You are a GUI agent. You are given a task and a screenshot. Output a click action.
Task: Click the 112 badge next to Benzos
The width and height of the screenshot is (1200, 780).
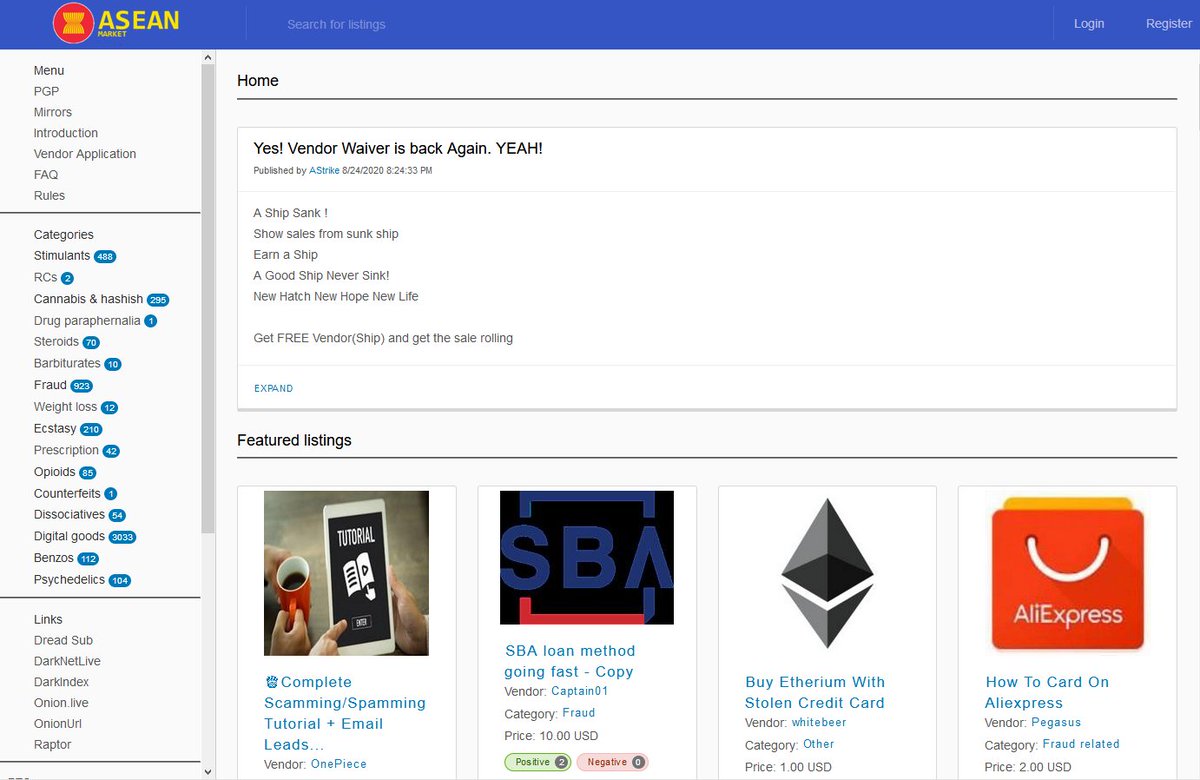tap(88, 559)
